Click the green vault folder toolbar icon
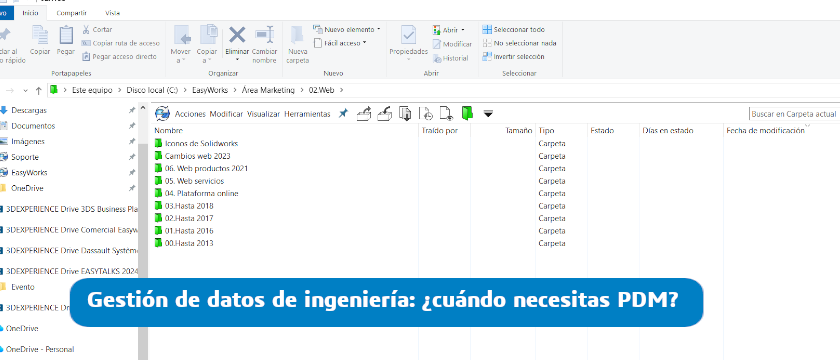The image size is (840, 360). 467,113
